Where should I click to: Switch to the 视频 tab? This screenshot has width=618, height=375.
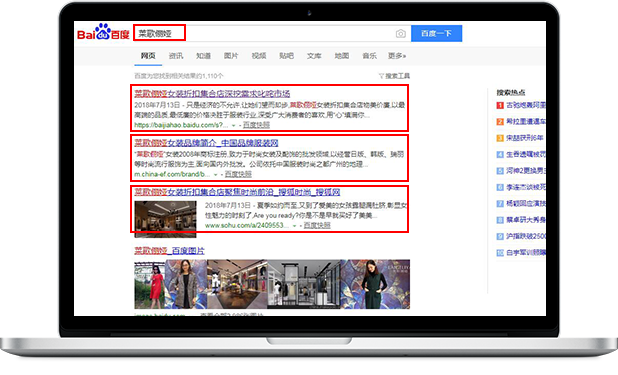(x=259, y=56)
